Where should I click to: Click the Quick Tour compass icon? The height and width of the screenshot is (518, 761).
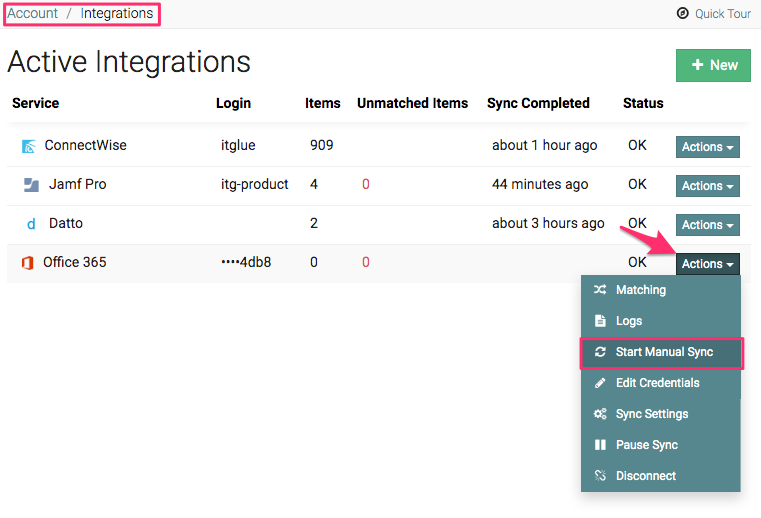683,14
